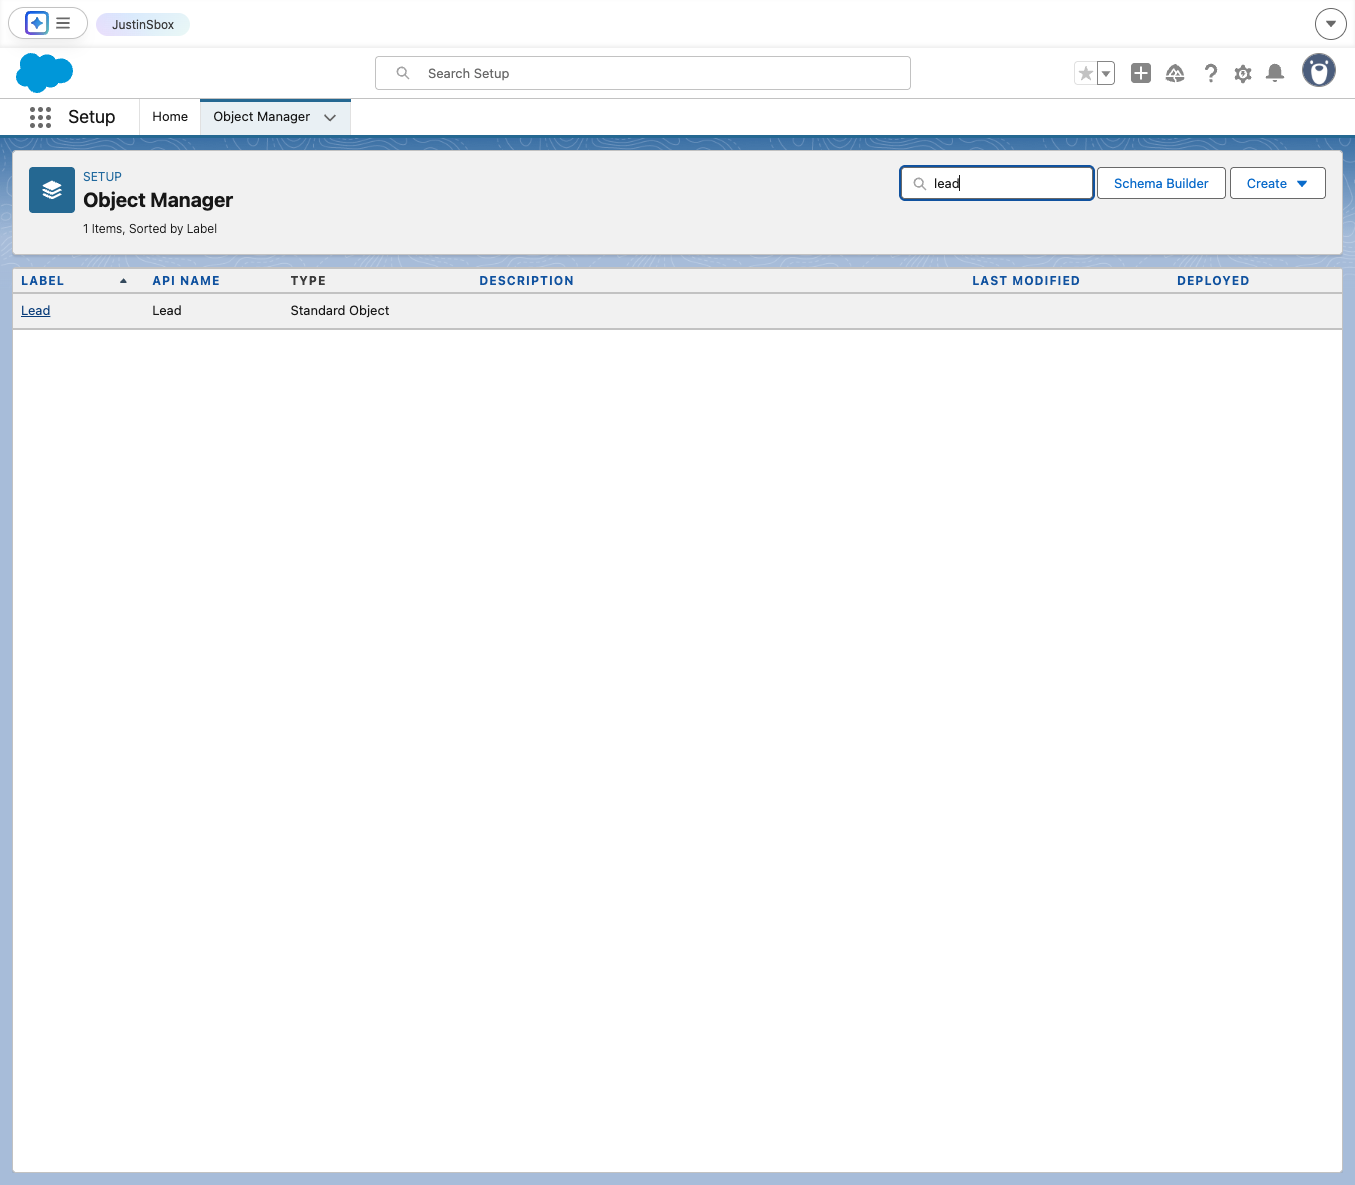Open the favorites list dropdown arrow
The height and width of the screenshot is (1185, 1355).
click(x=1106, y=73)
